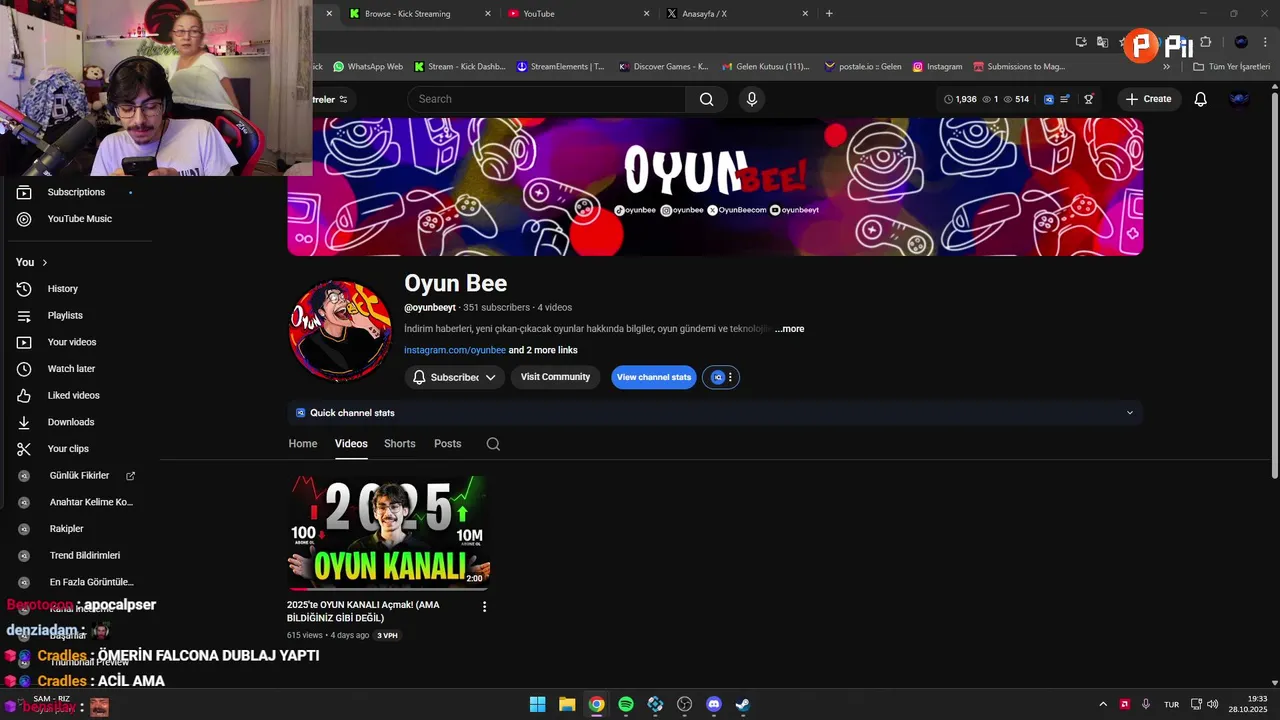Open the vidIQ list icon in header

click(x=1065, y=99)
